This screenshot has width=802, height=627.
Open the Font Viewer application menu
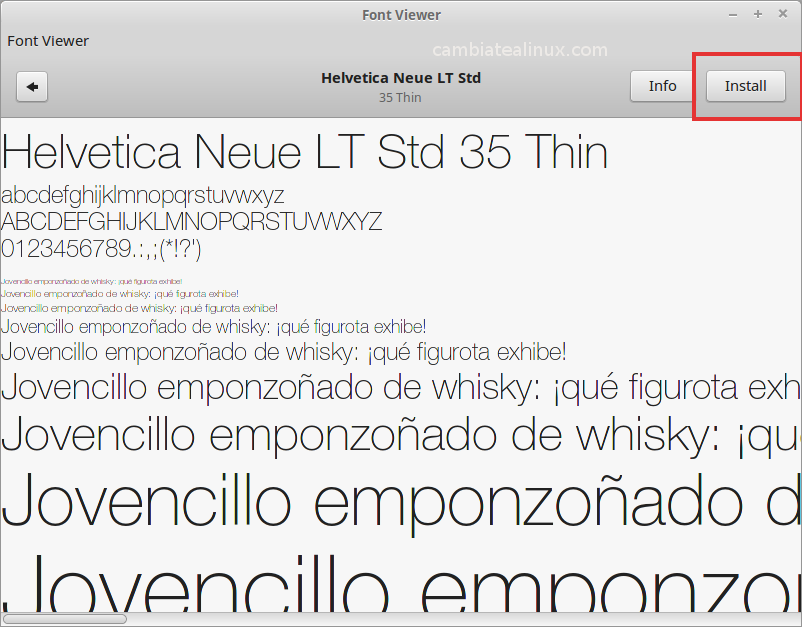click(x=48, y=41)
